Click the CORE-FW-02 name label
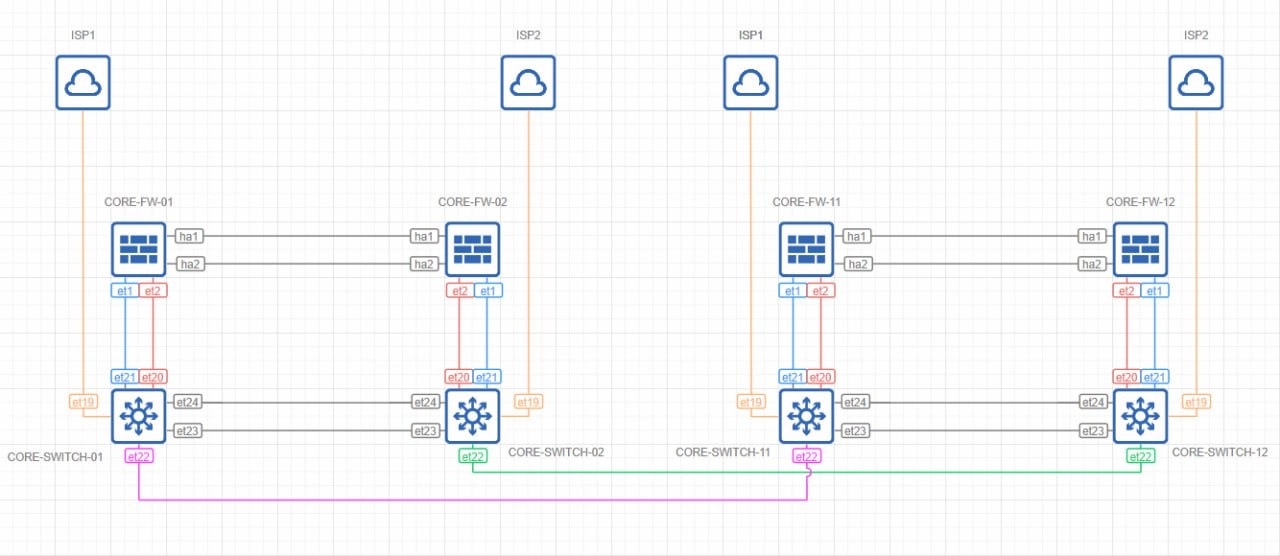This screenshot has width=1280, height=556. click(x=473, y=202)
